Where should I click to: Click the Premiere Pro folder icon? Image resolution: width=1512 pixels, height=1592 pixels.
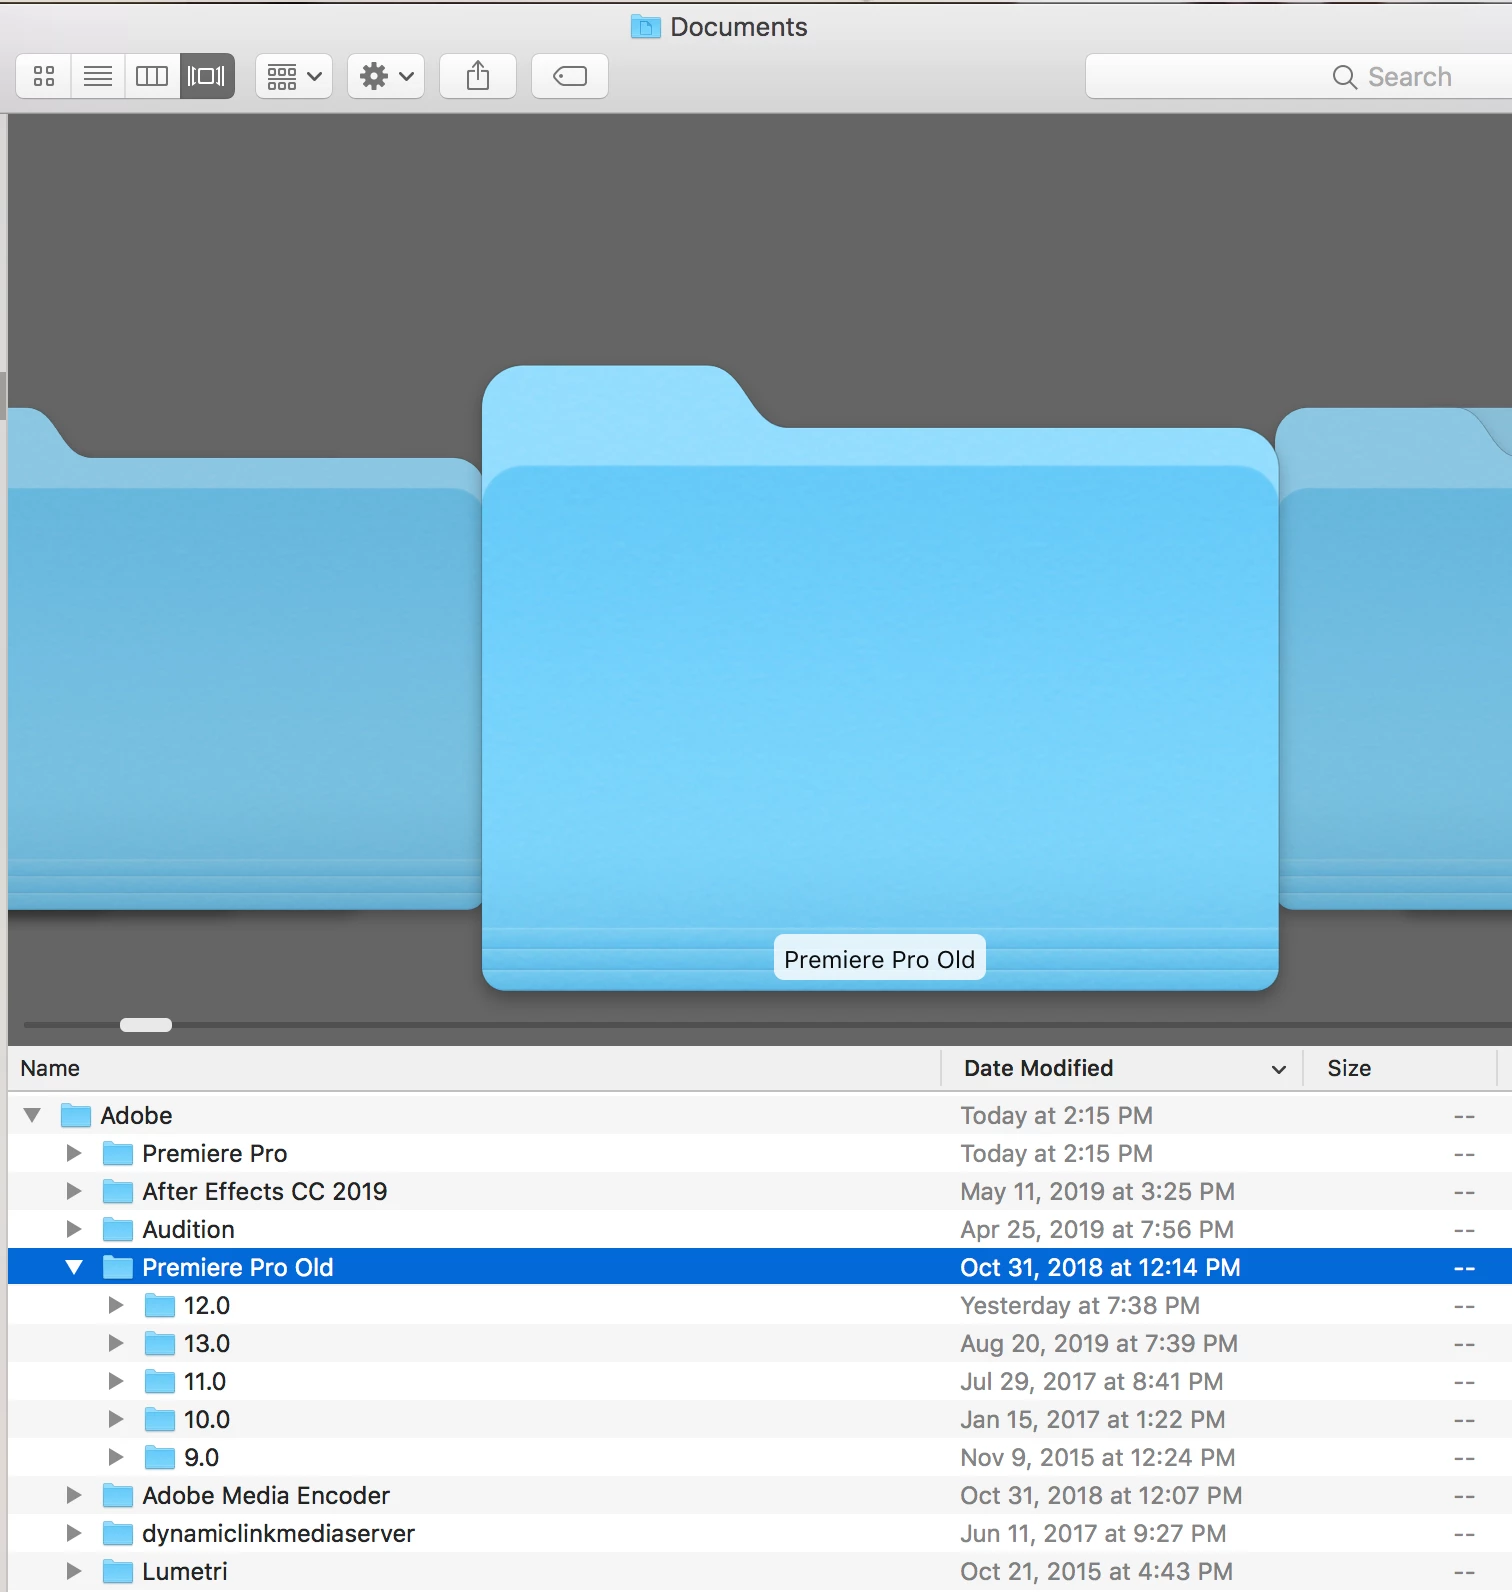pos(118,1153)
